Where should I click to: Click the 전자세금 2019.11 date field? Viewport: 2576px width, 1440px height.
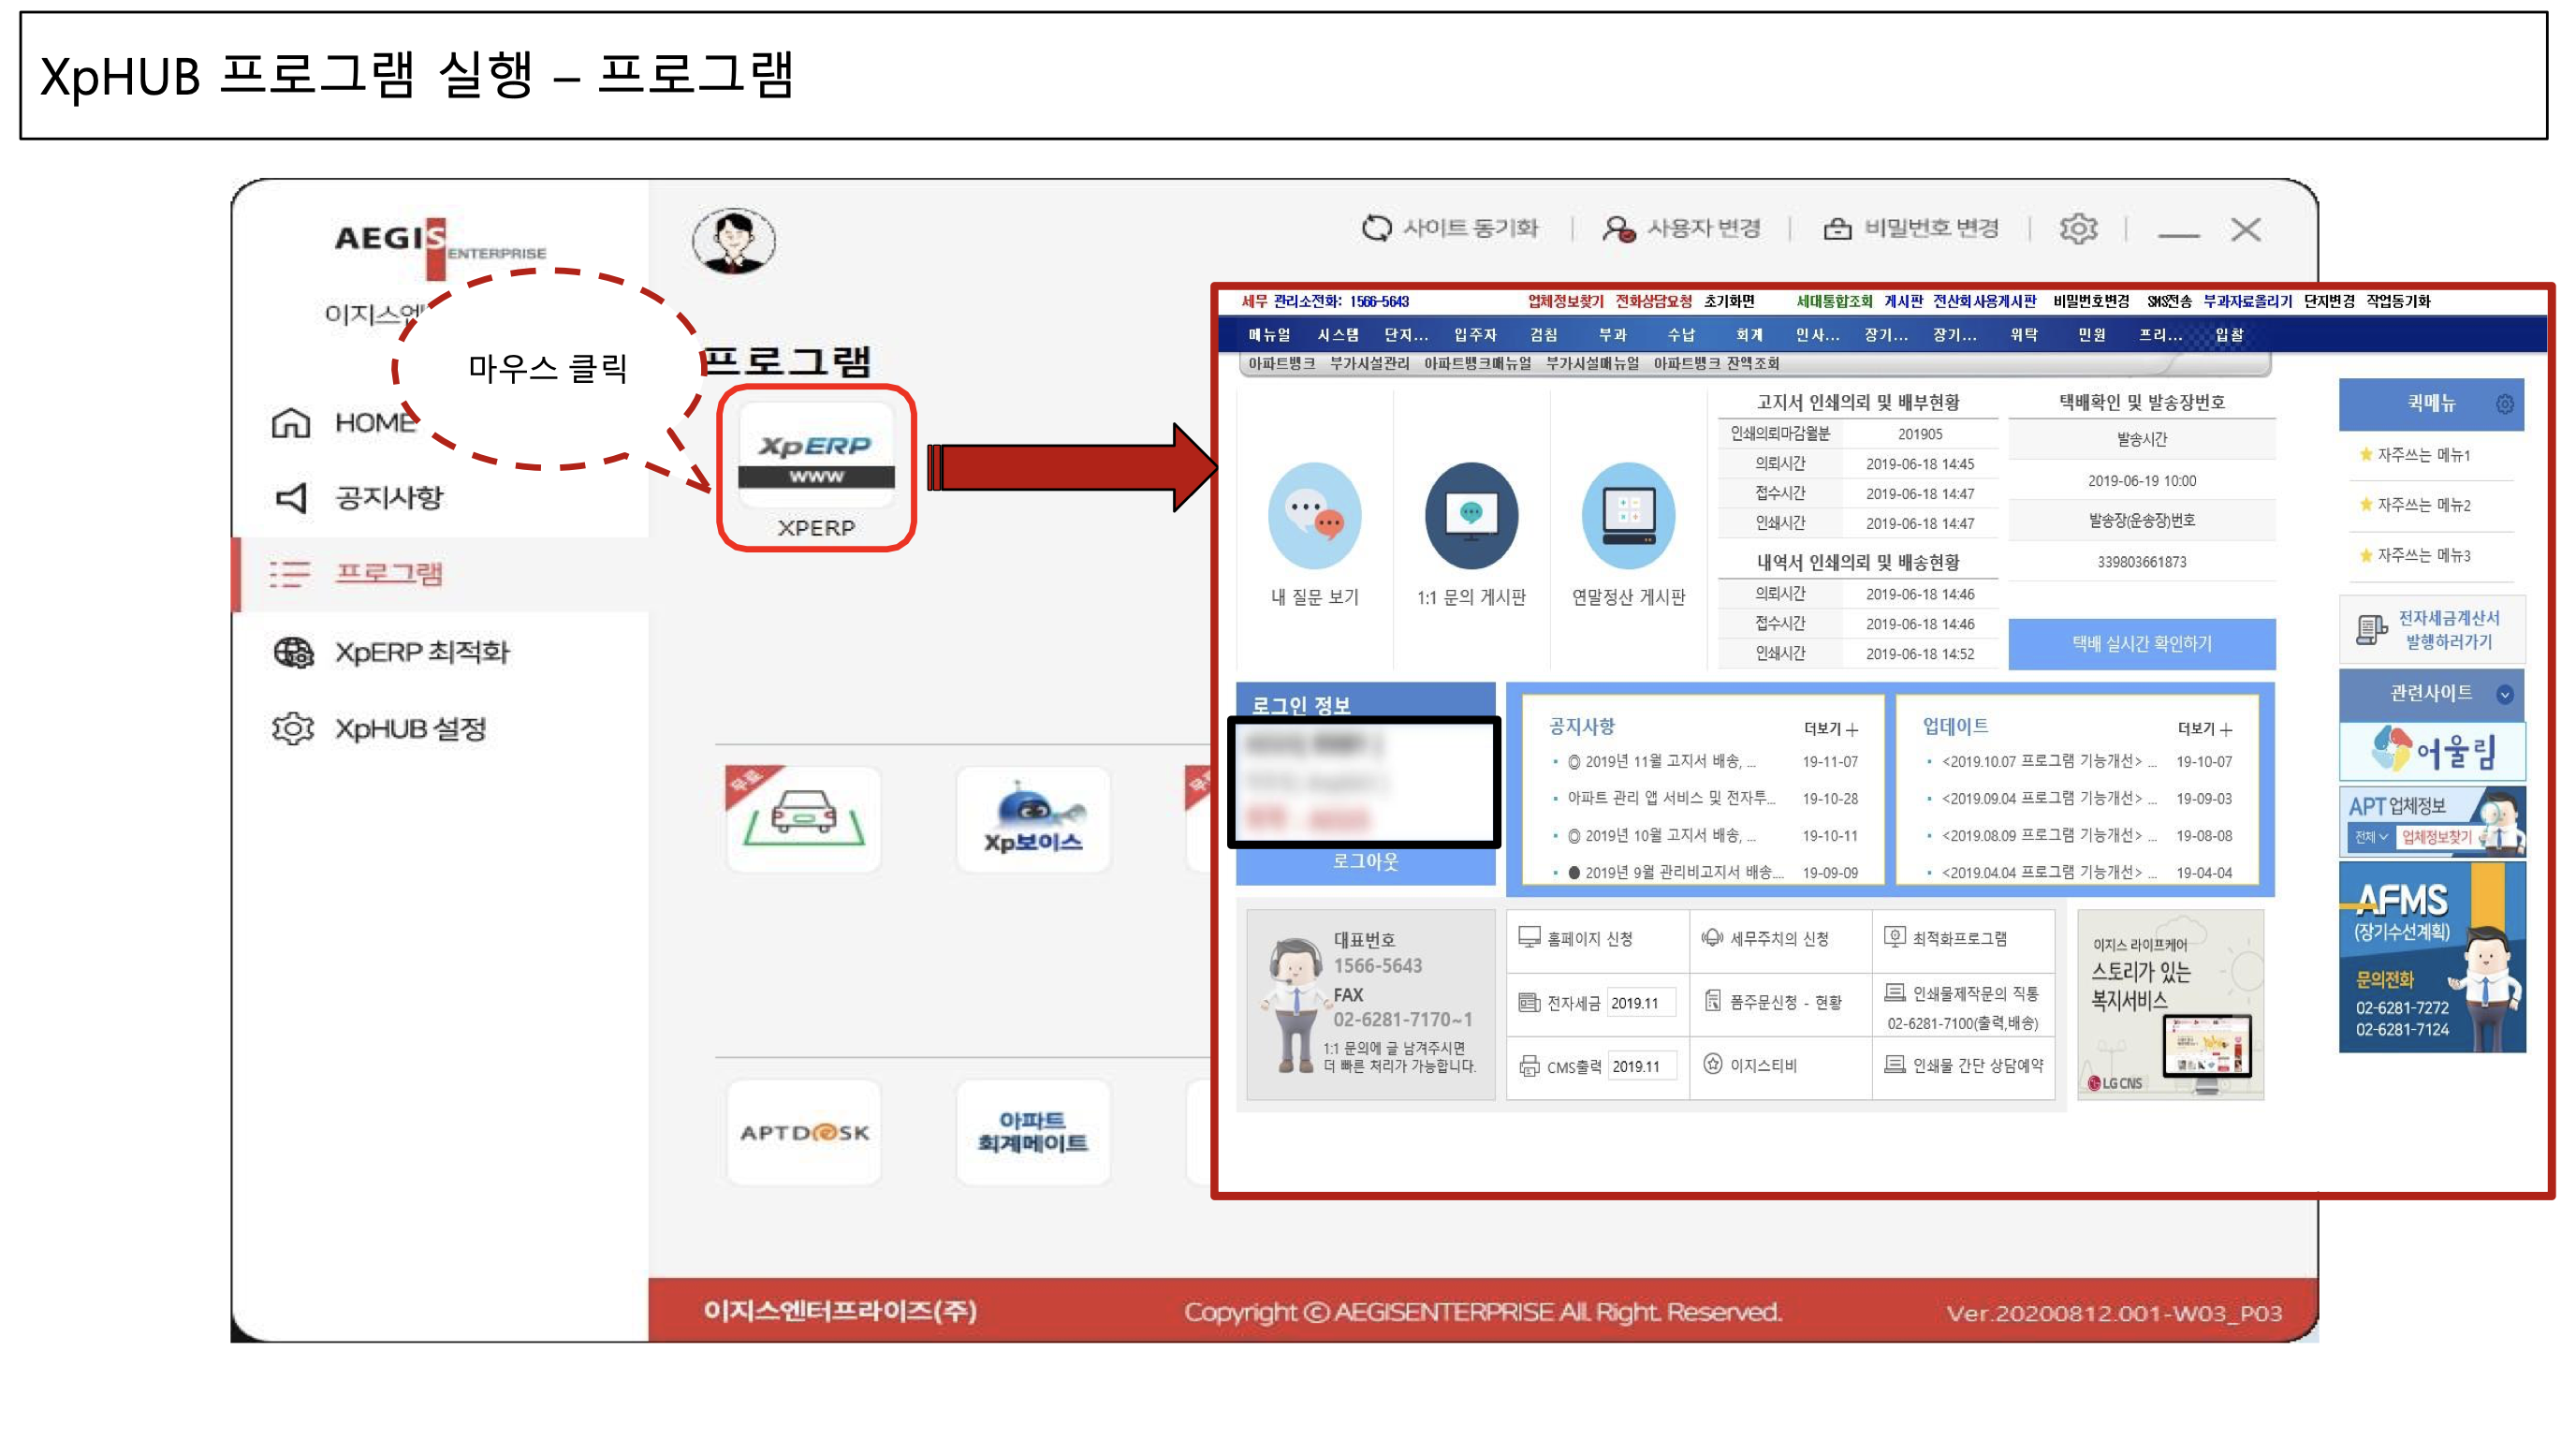[x=1640, y=1003]
